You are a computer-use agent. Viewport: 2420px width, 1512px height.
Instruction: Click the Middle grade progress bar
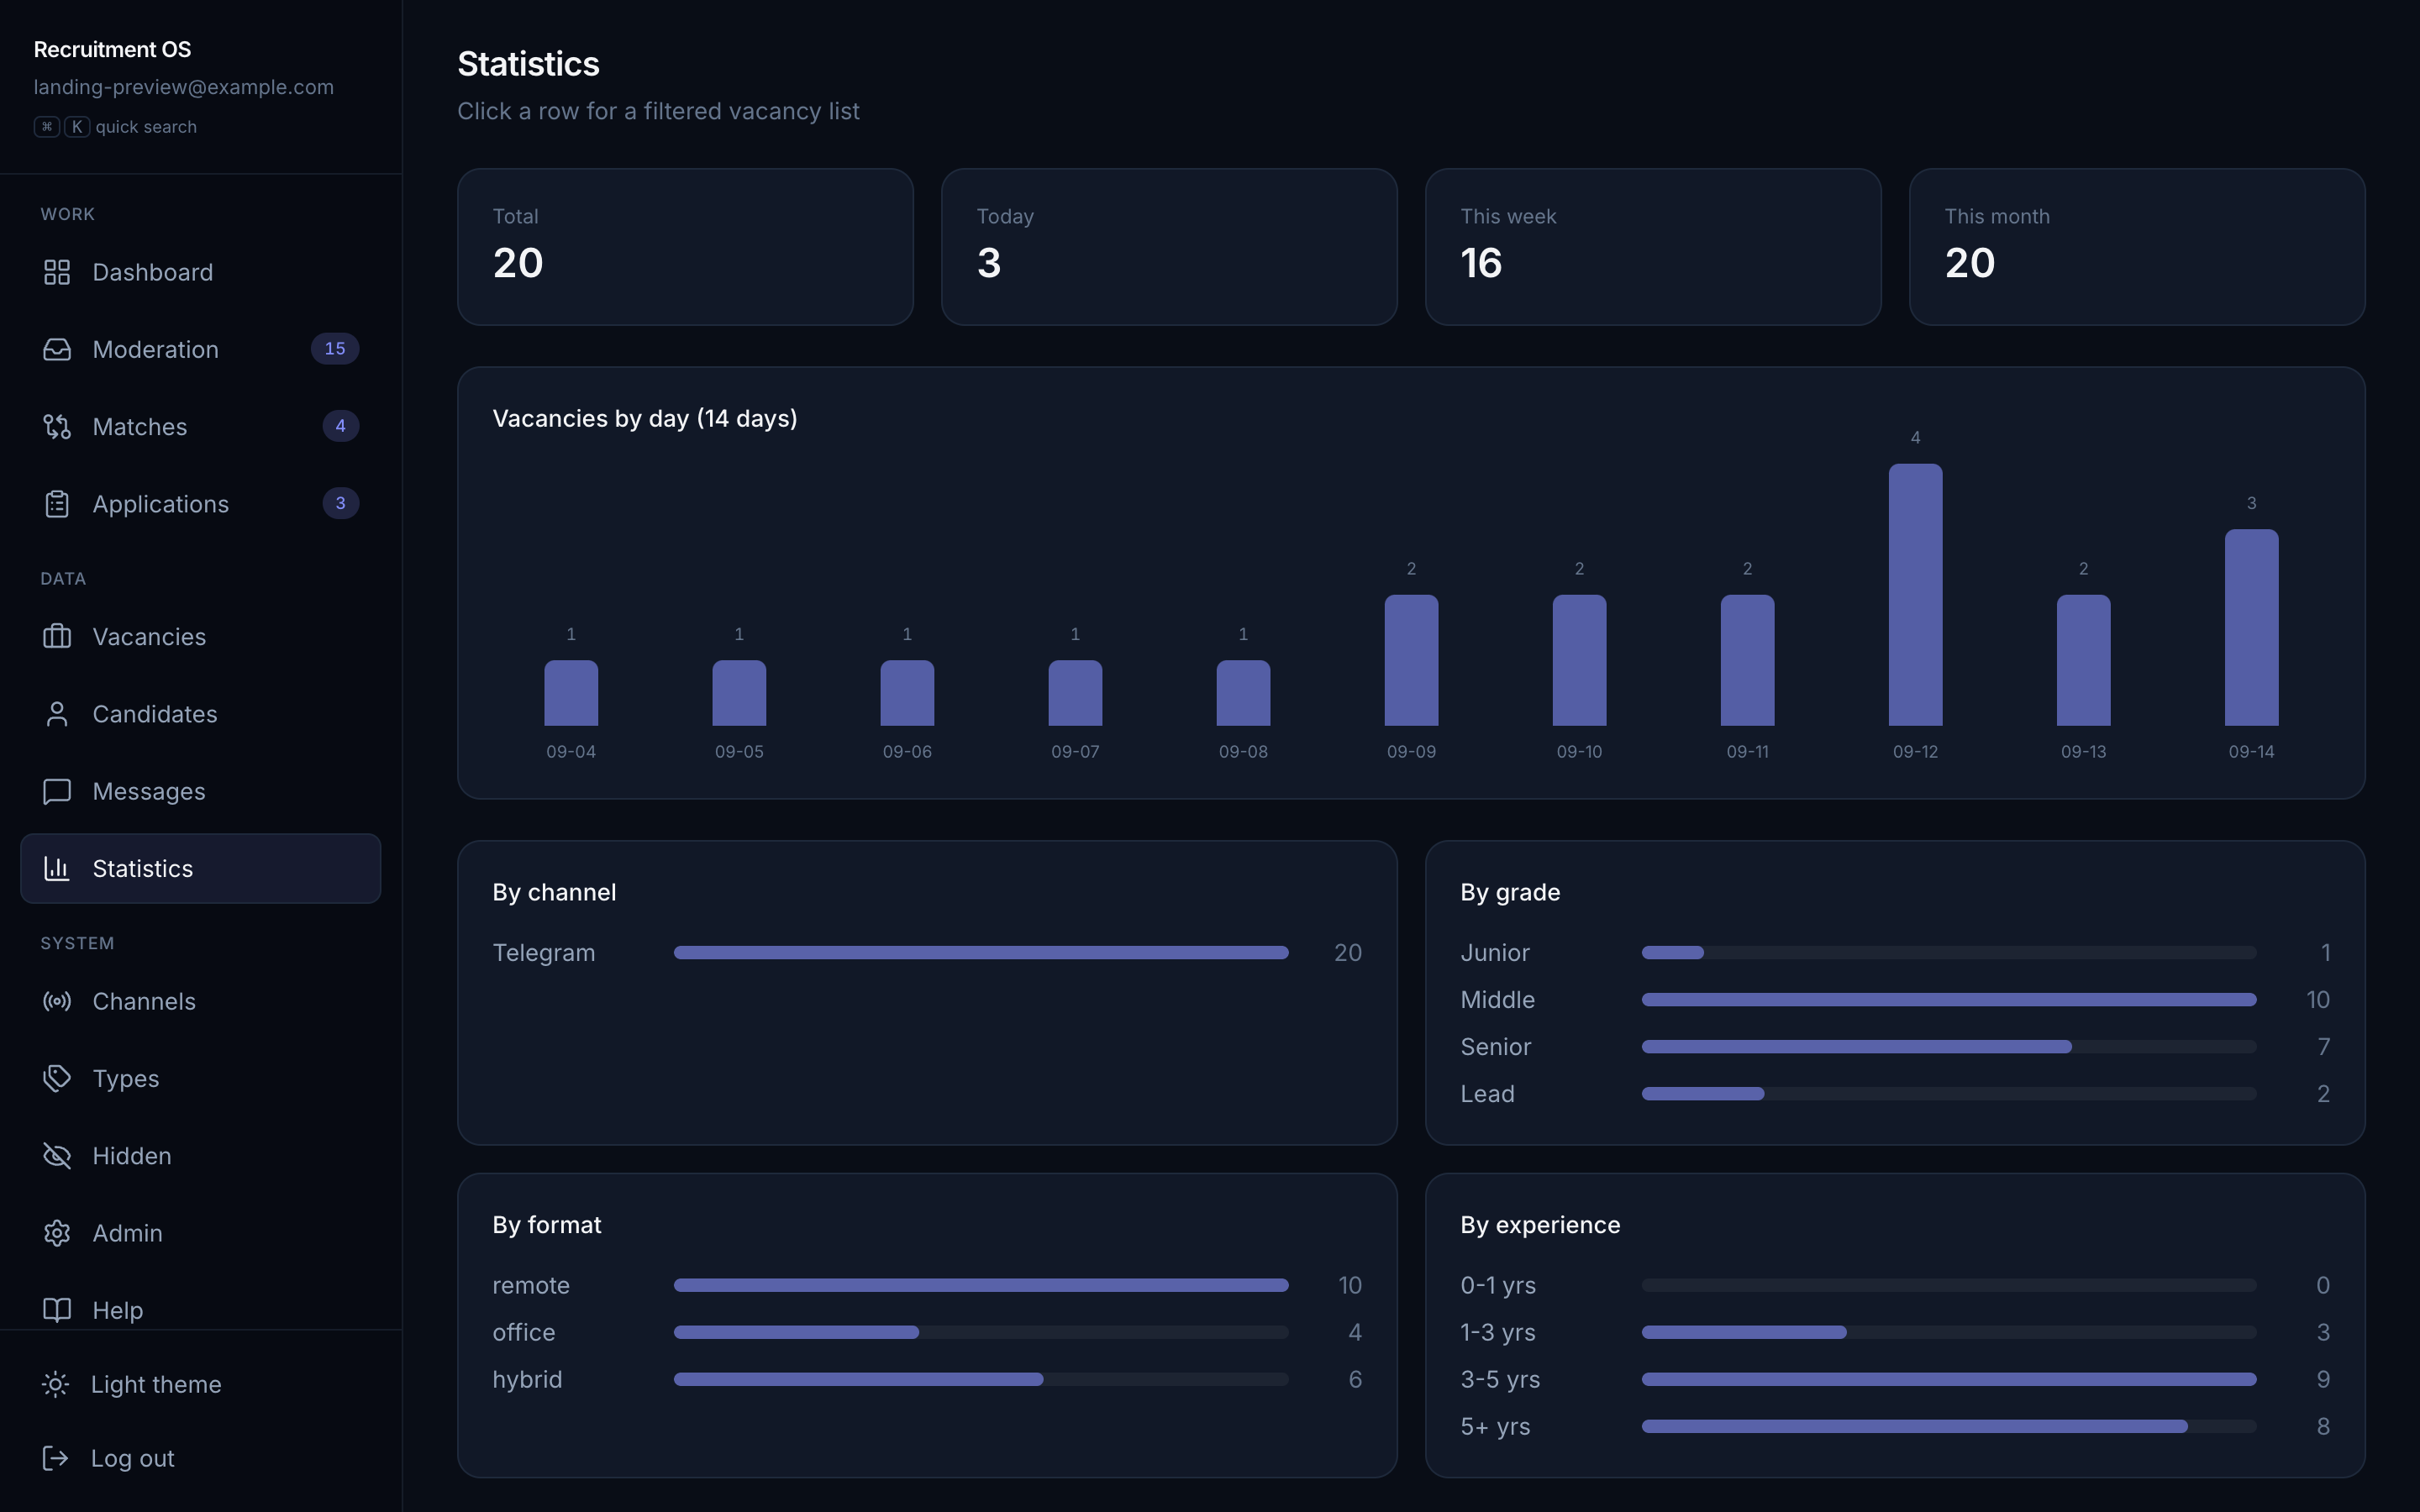tap(1949, 1000)
